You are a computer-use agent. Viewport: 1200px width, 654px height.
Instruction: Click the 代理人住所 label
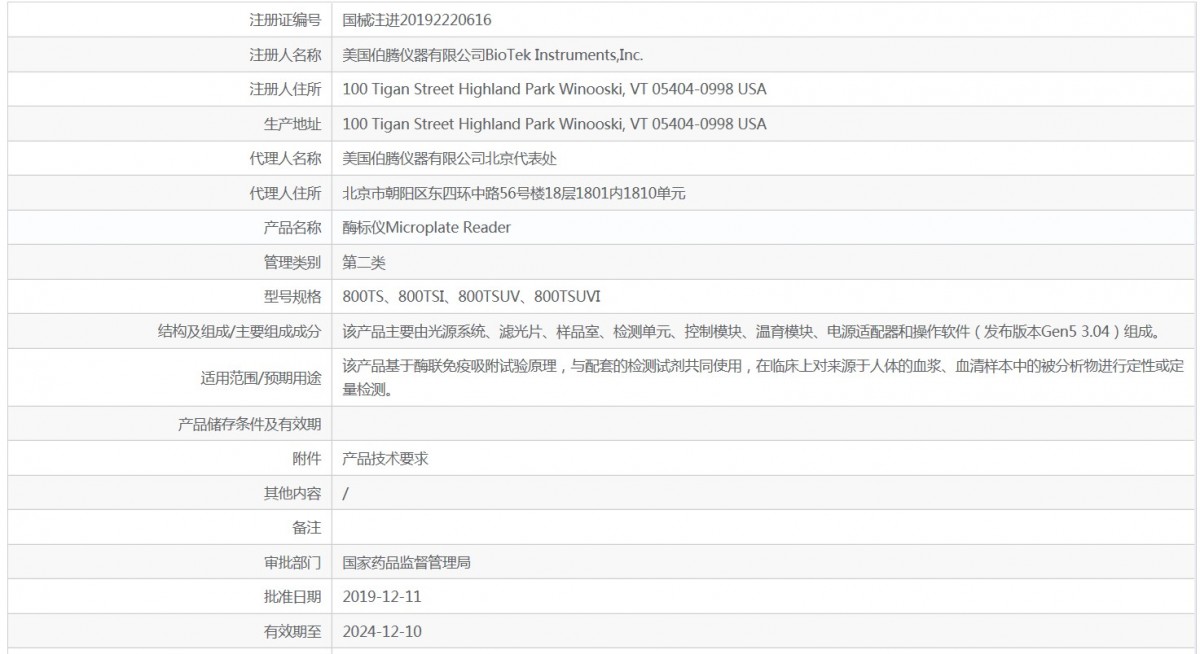pos(285,193)
